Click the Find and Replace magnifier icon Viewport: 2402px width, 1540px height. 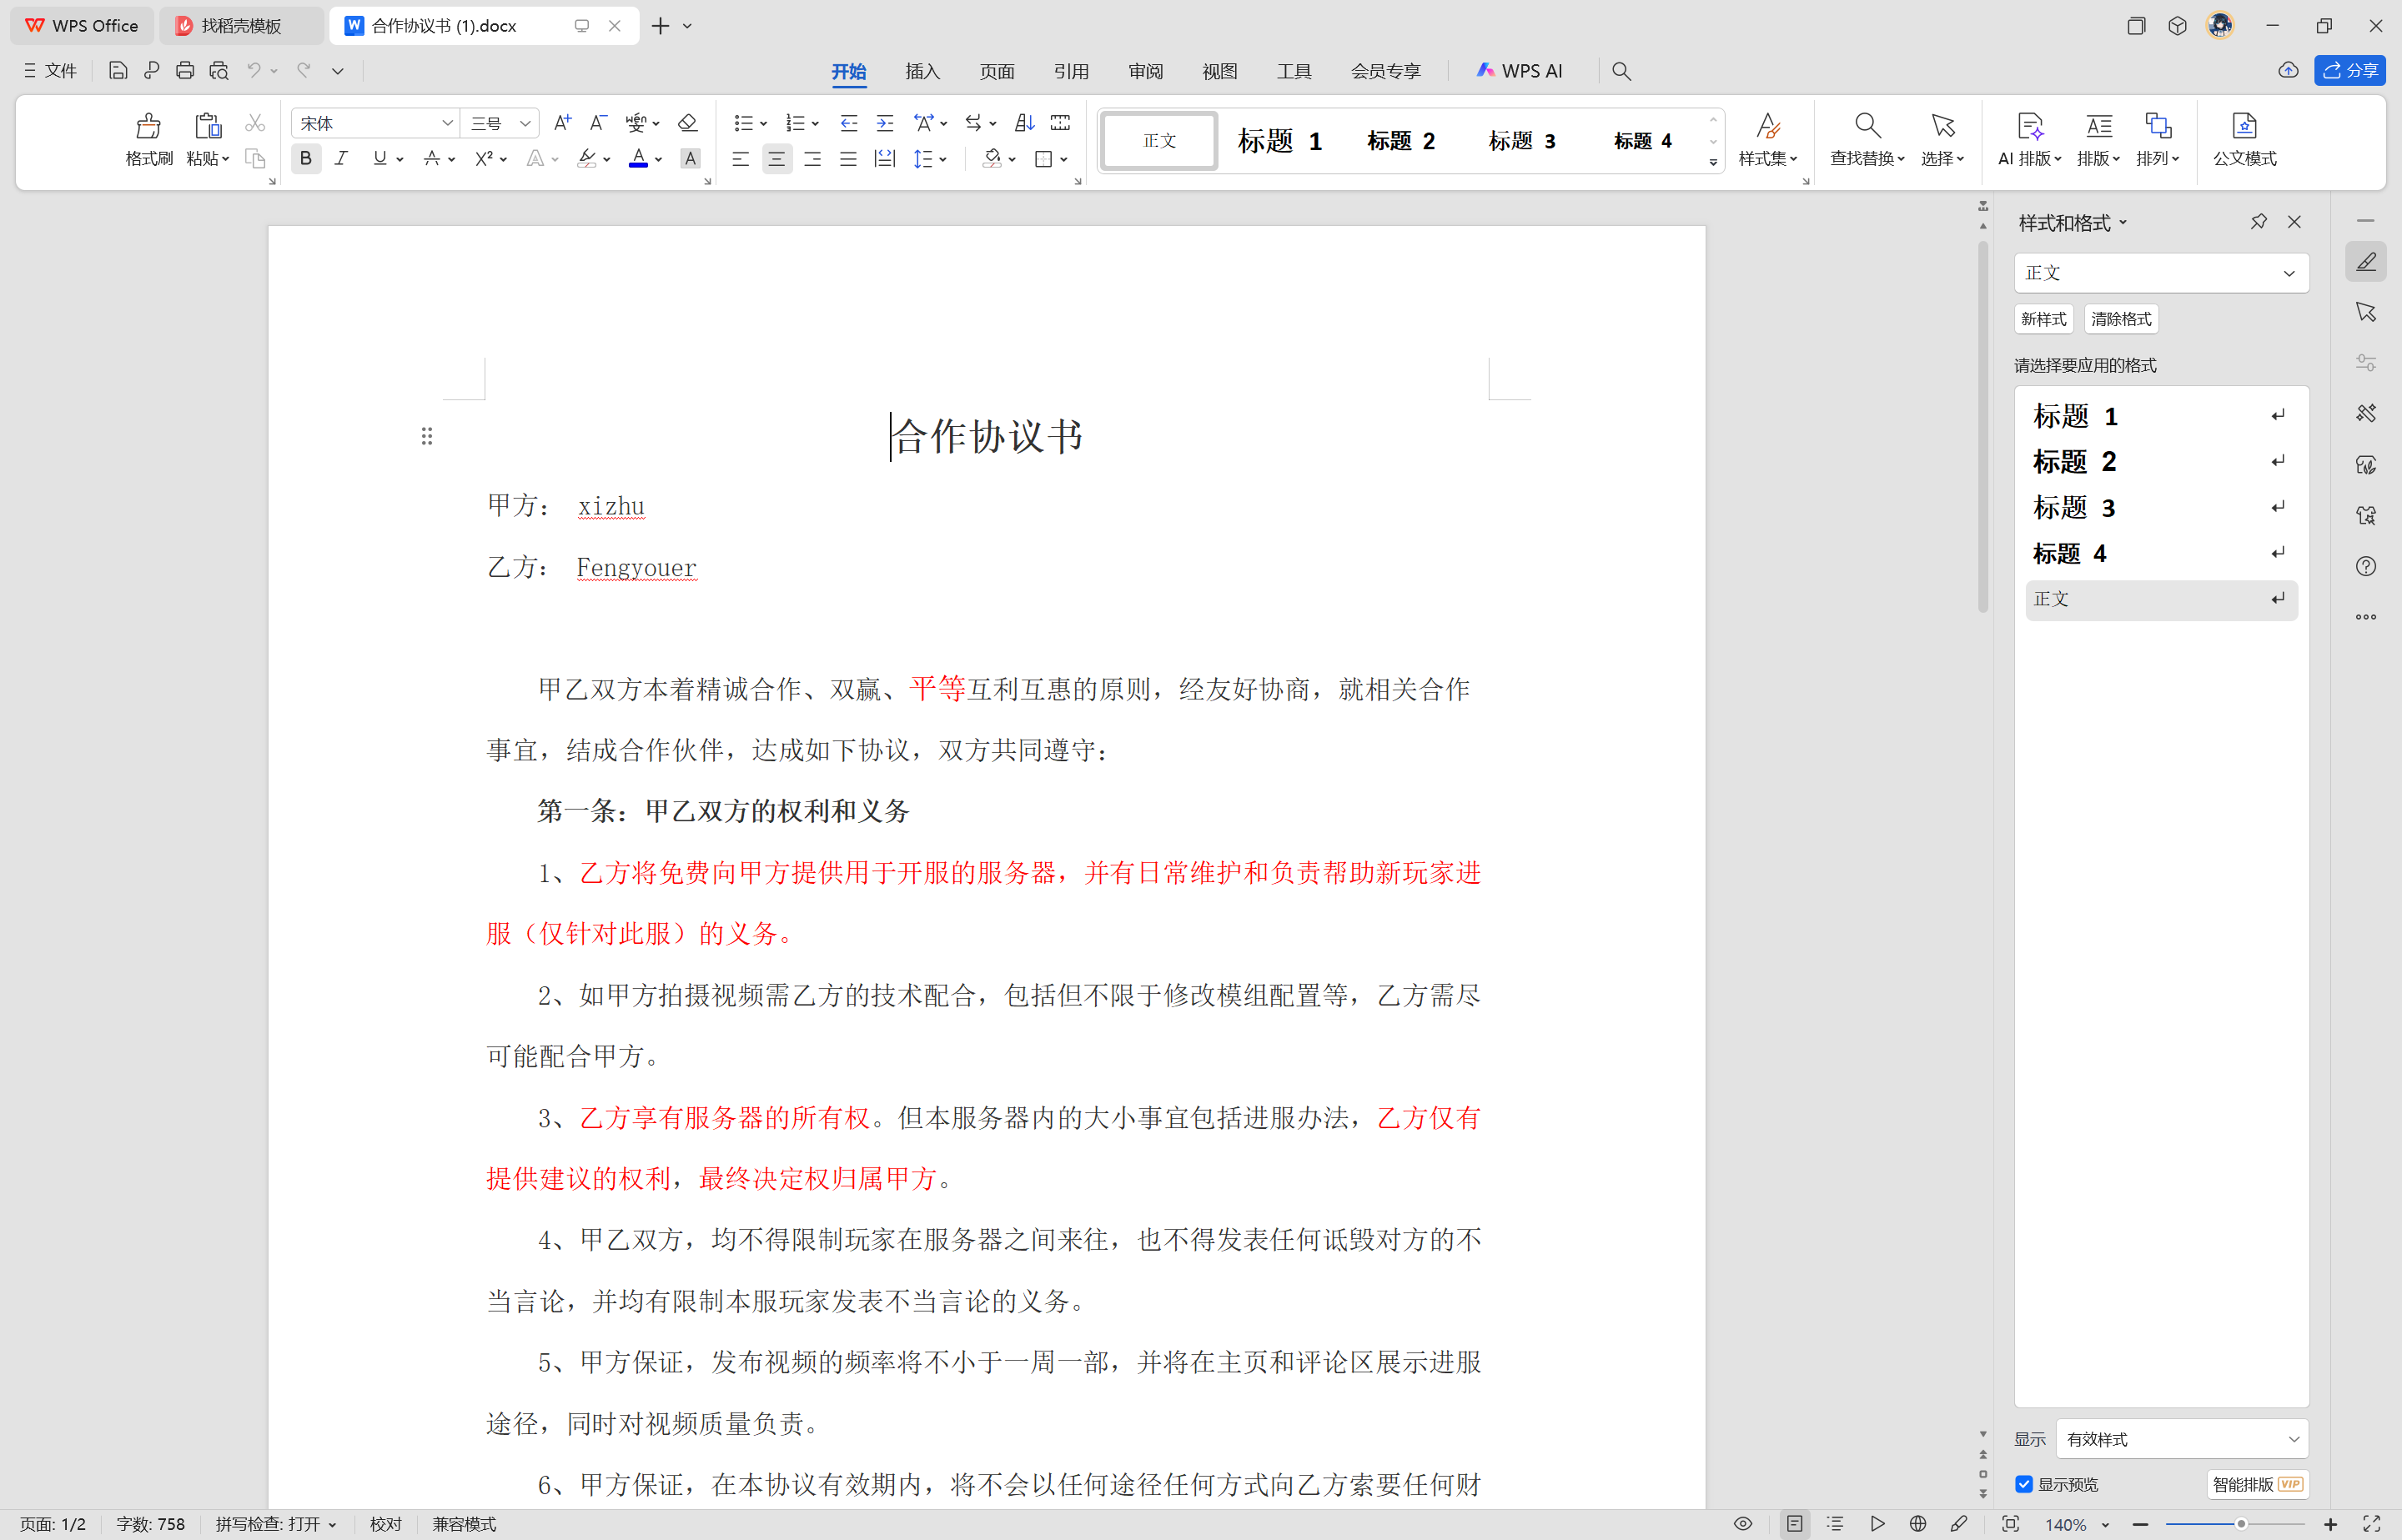(1866, 126)
